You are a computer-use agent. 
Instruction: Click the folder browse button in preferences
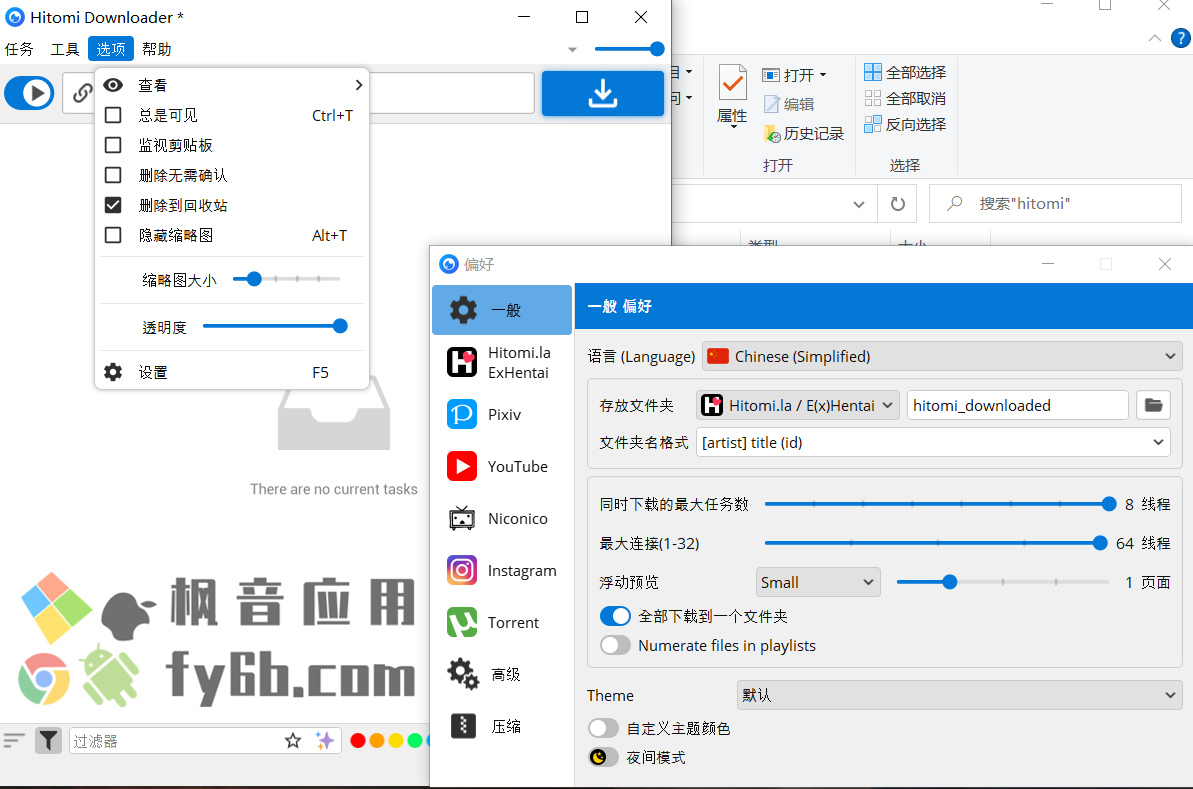click(1153, 406)
